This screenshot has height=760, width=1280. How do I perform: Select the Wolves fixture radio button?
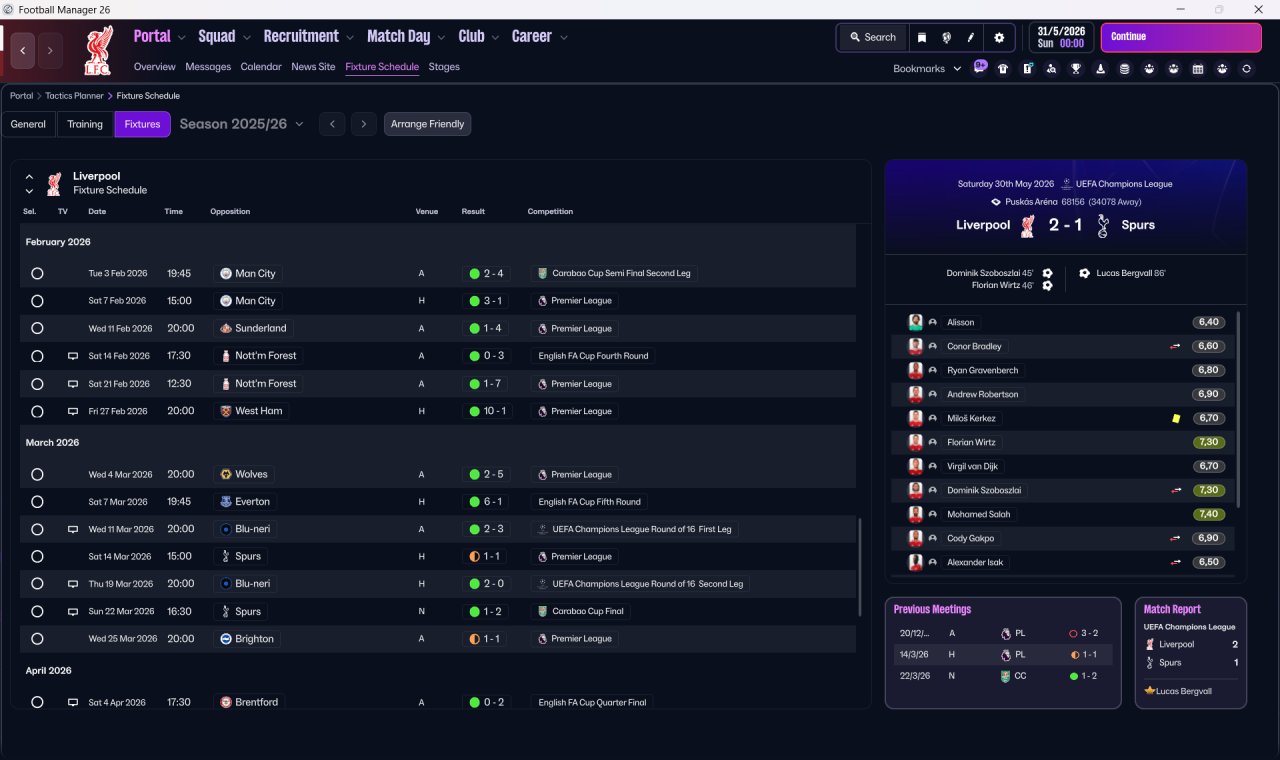pos(37,474)
